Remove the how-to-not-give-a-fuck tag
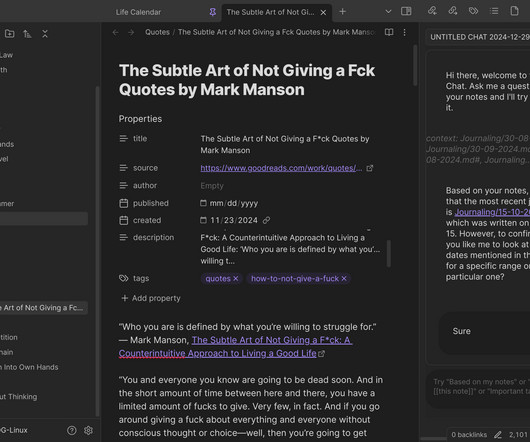The height and width of the screenshot is (442, 530). click(344, 278)
